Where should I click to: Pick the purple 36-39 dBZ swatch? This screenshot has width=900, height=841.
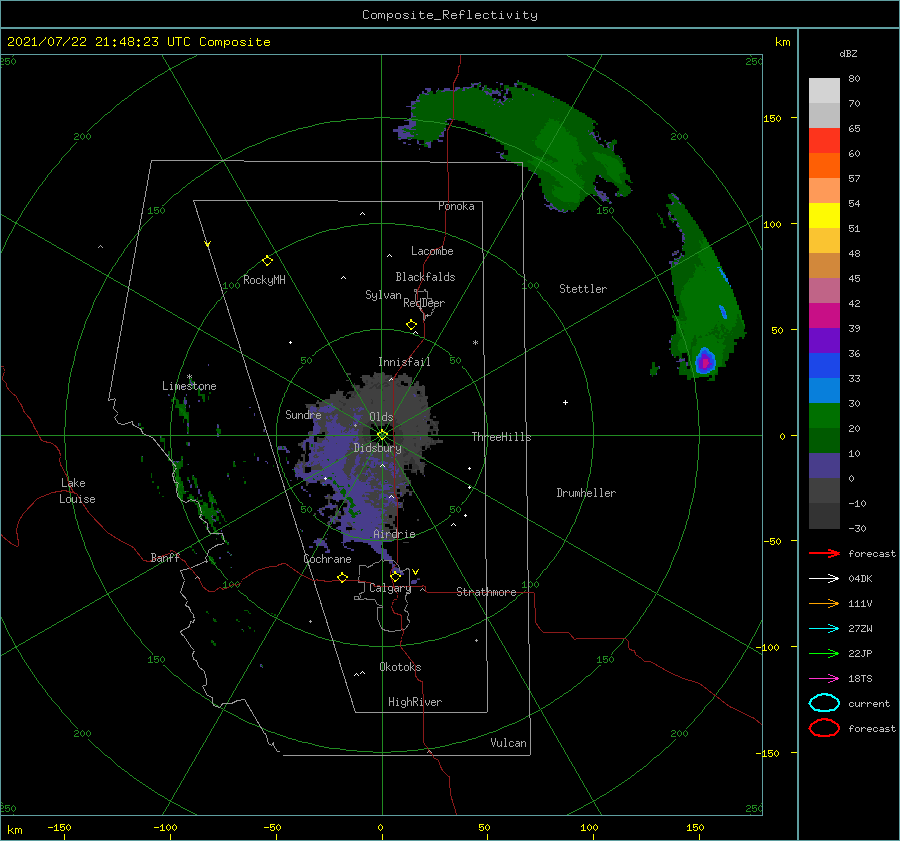[x=824, y=341]
